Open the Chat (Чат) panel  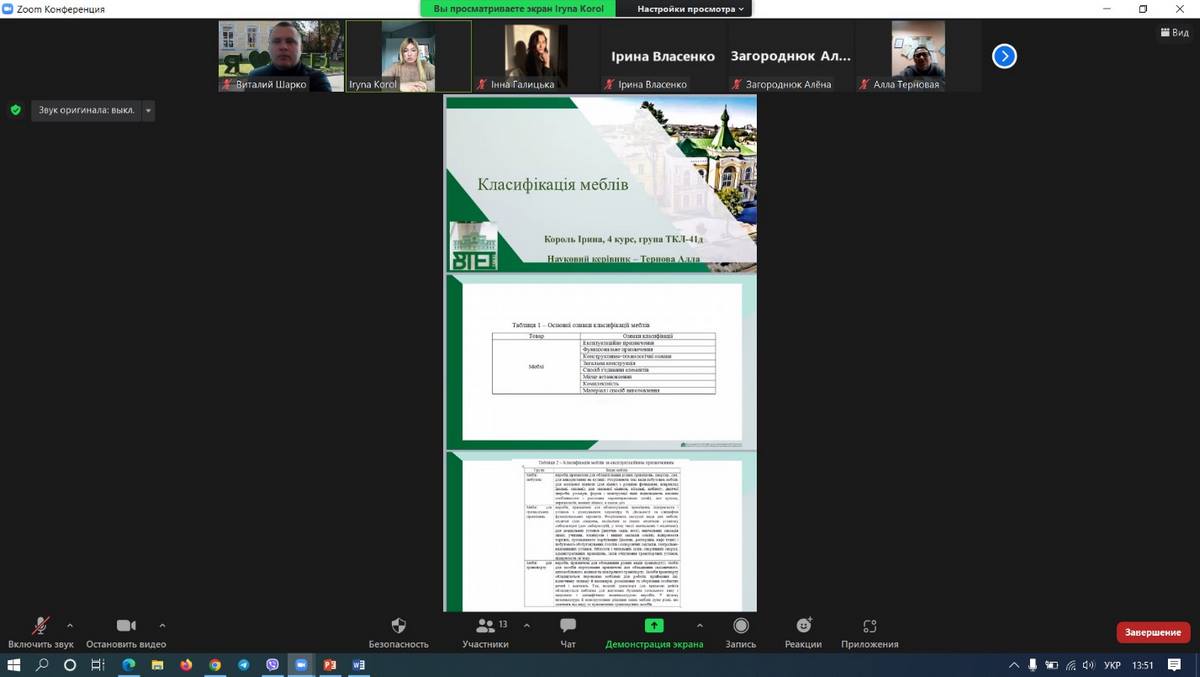pos(567,626)
